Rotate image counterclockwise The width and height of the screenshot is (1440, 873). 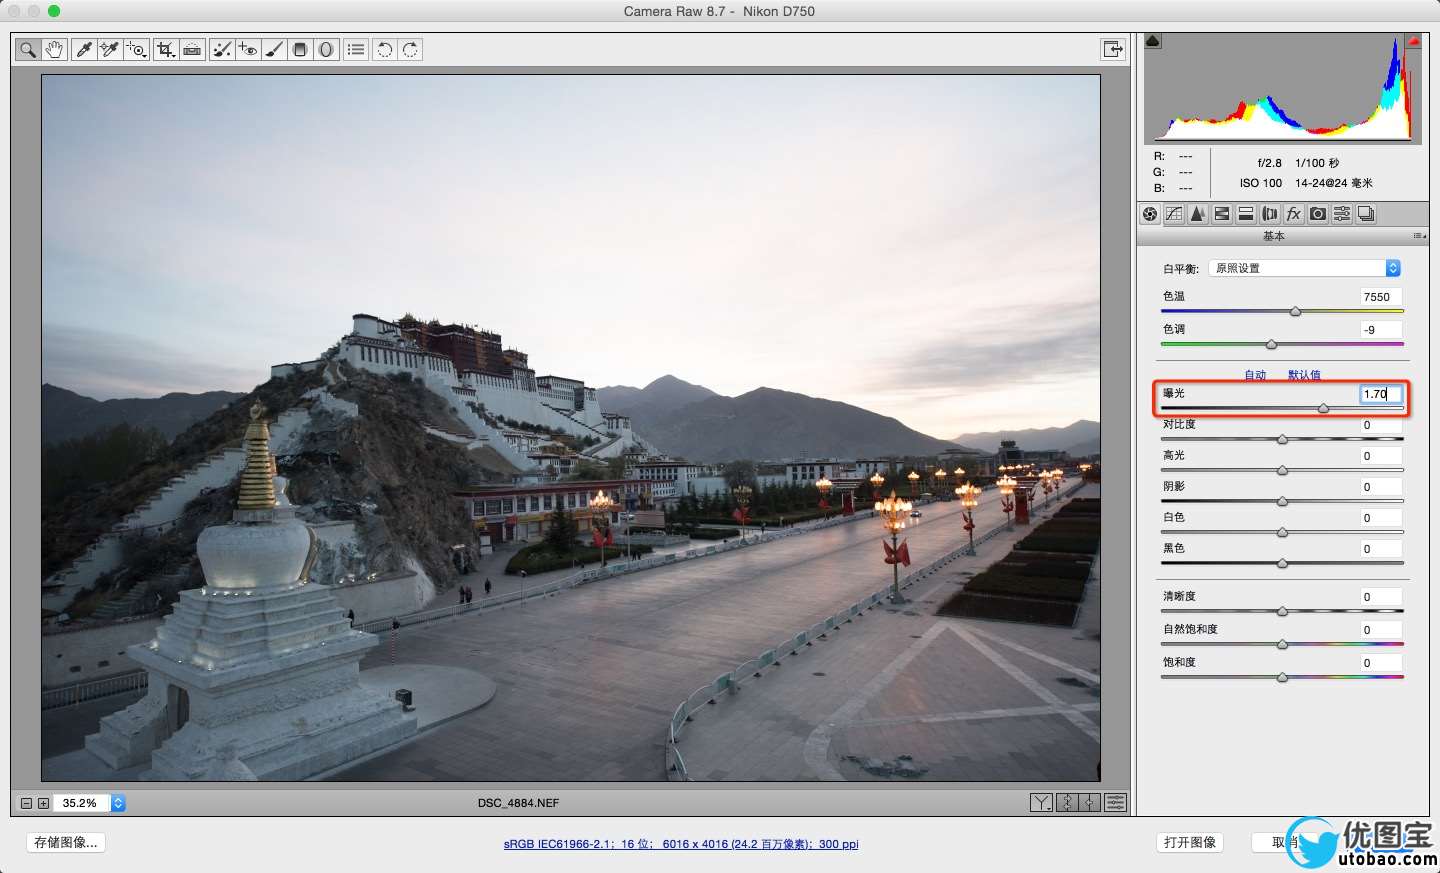coord(385,49)
